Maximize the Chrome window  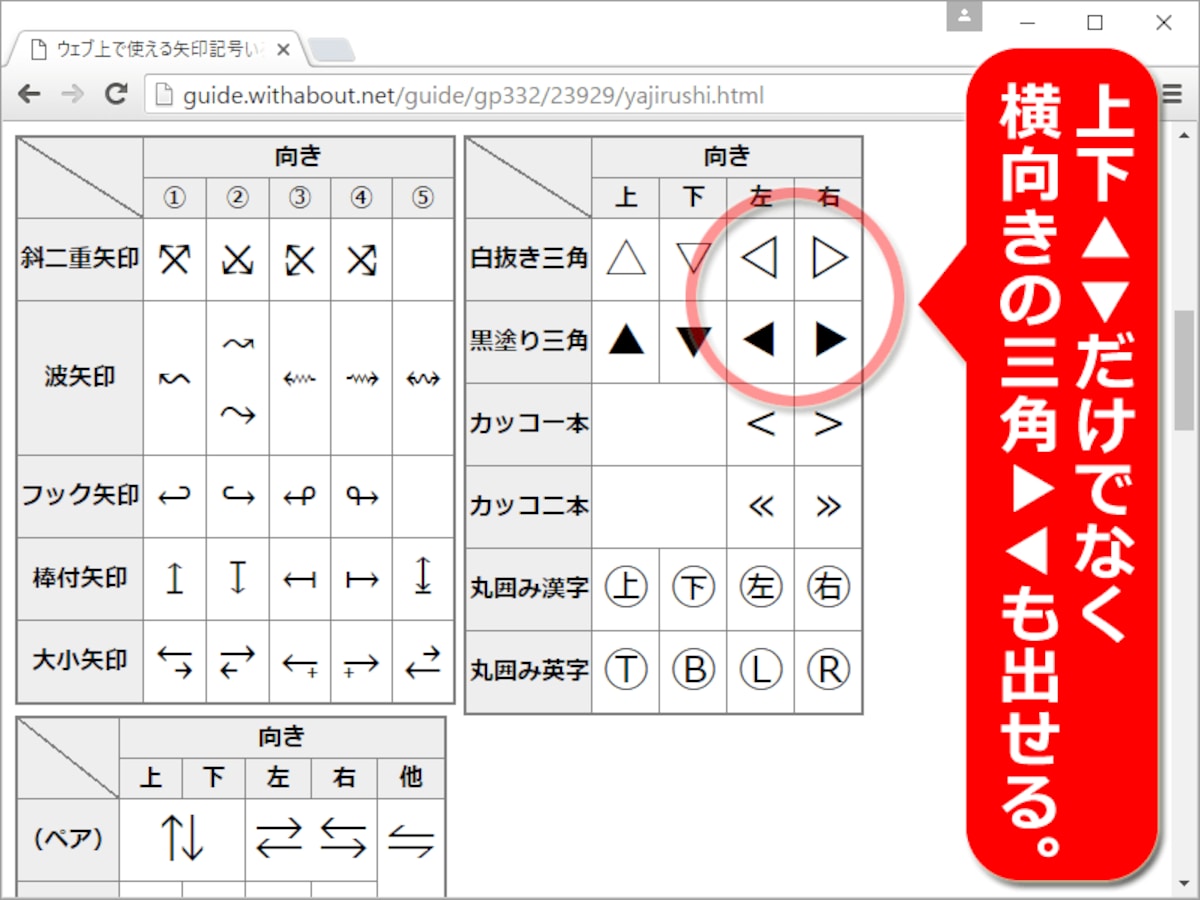[x=1095, y=22]
